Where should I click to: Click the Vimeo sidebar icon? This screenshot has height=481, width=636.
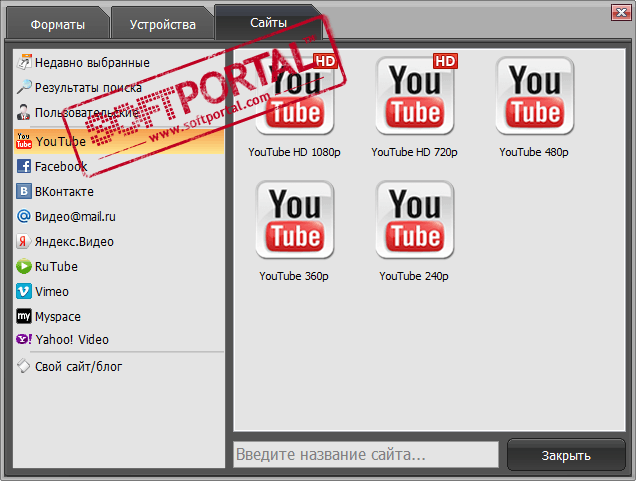24,291
